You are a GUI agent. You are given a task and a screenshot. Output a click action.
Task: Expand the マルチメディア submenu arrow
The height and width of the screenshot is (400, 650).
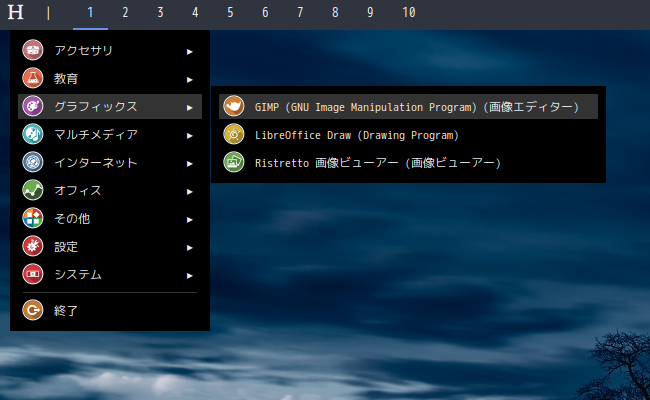[189, 136]
